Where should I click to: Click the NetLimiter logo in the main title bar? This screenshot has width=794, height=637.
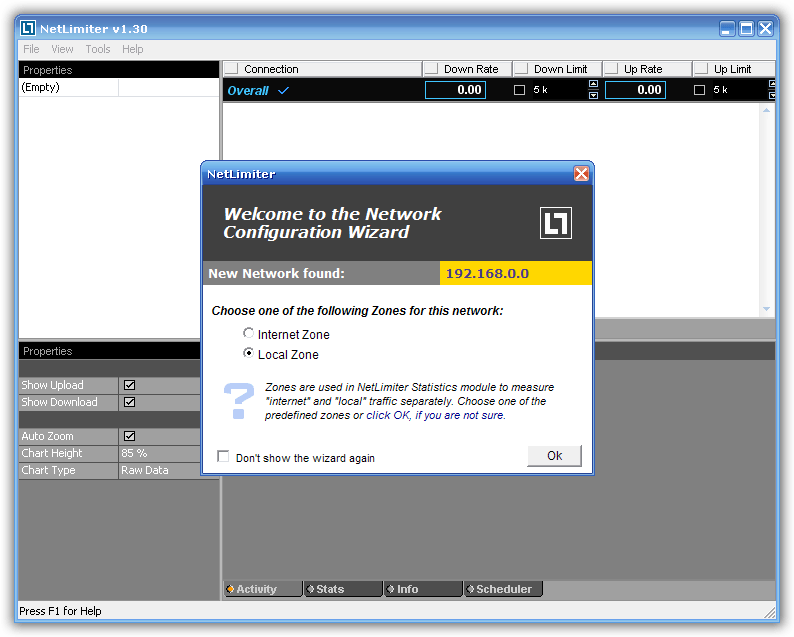28,28
